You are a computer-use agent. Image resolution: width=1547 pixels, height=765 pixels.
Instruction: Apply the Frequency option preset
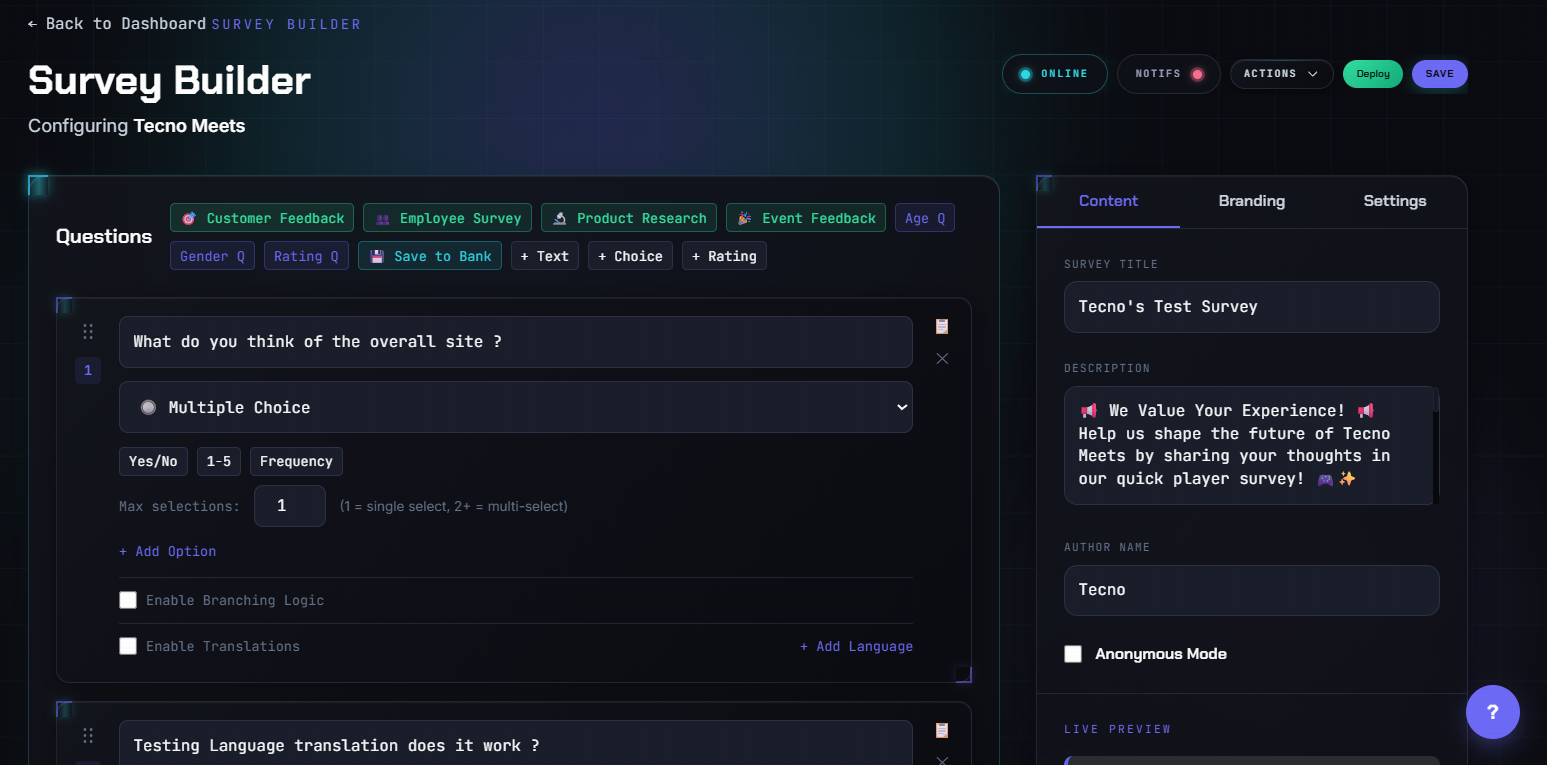coord(296,461)
